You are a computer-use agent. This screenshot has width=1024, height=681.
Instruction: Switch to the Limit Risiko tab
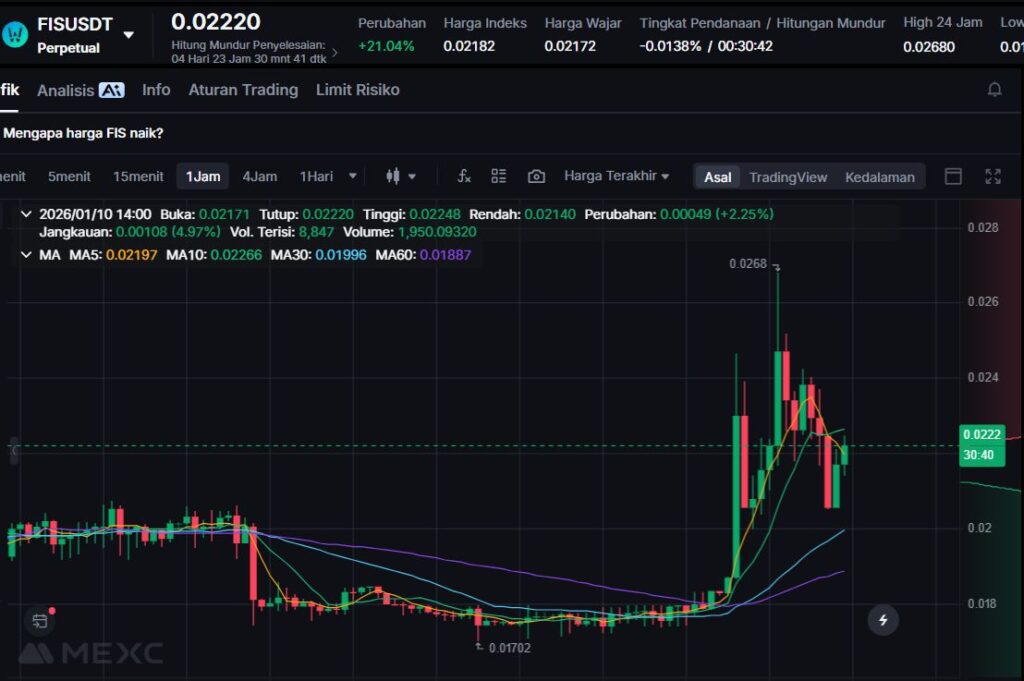(x=357, y=90)
